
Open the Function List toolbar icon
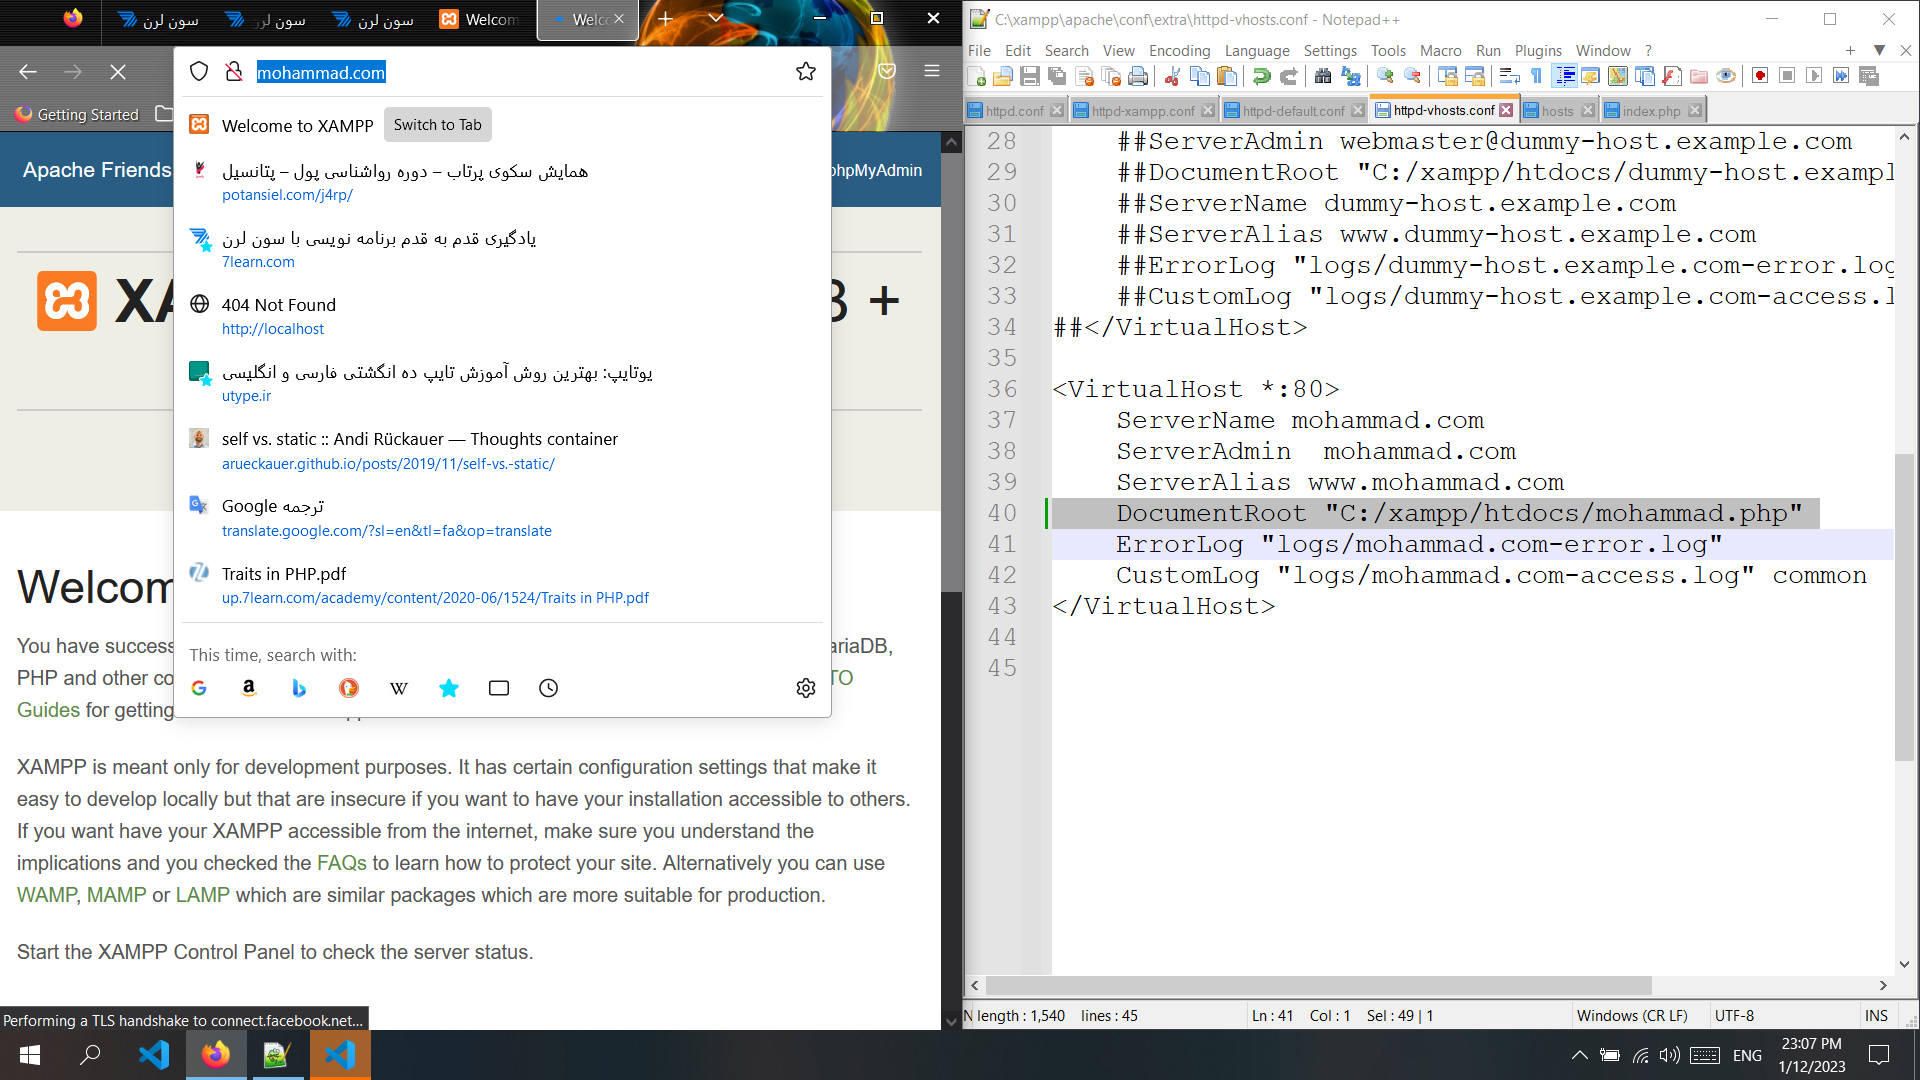tap(1672, 76)
